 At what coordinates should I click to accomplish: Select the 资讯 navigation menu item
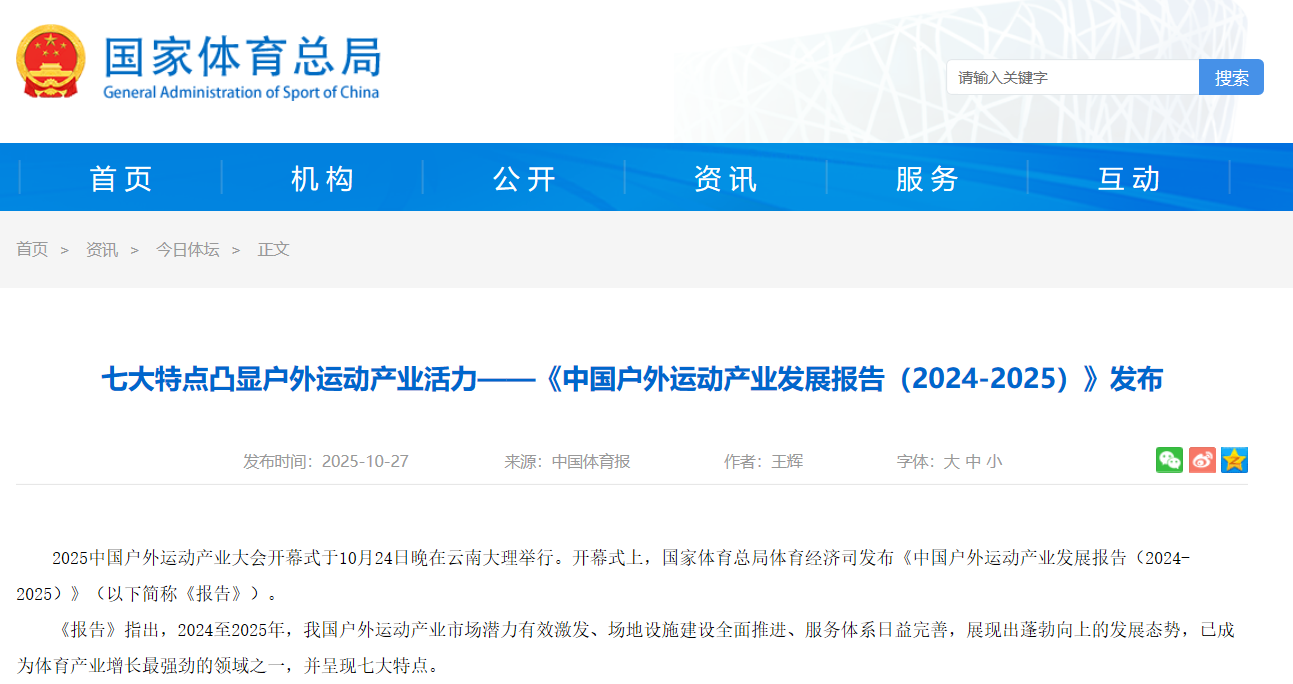pyautogui.click(x=726, y=178)
